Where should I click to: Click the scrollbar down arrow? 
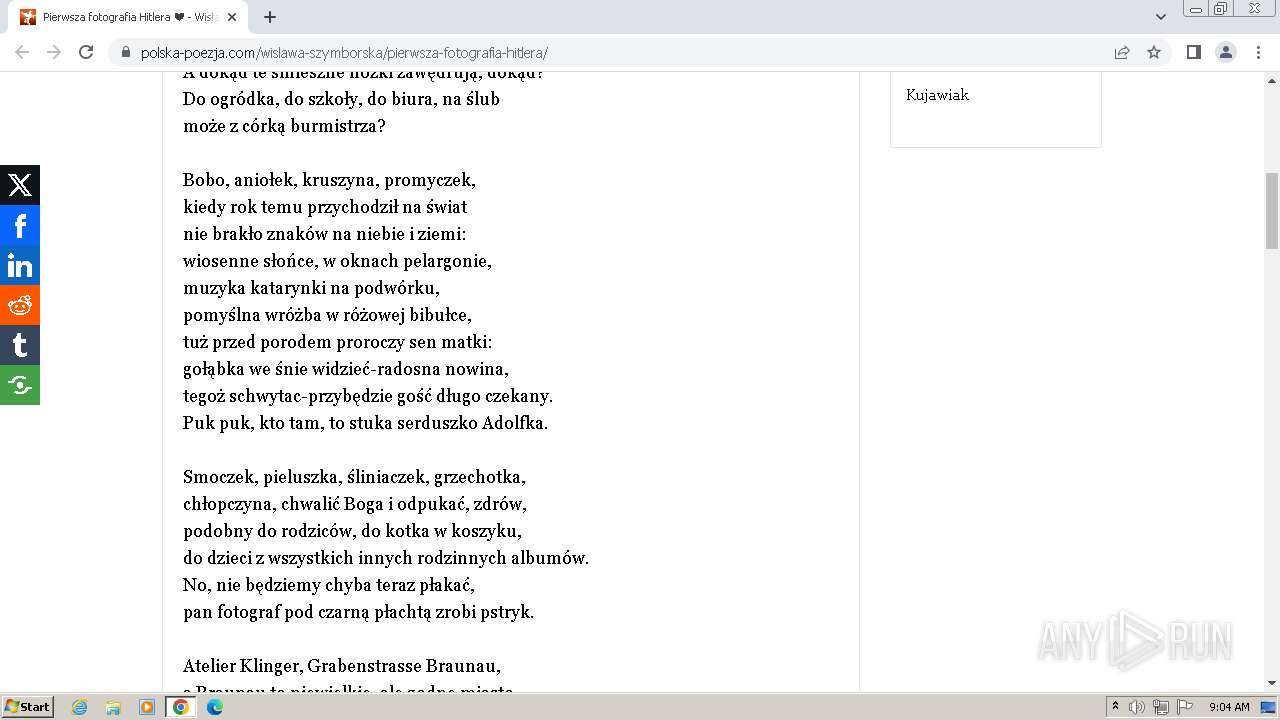click(x=1272, y=683)
